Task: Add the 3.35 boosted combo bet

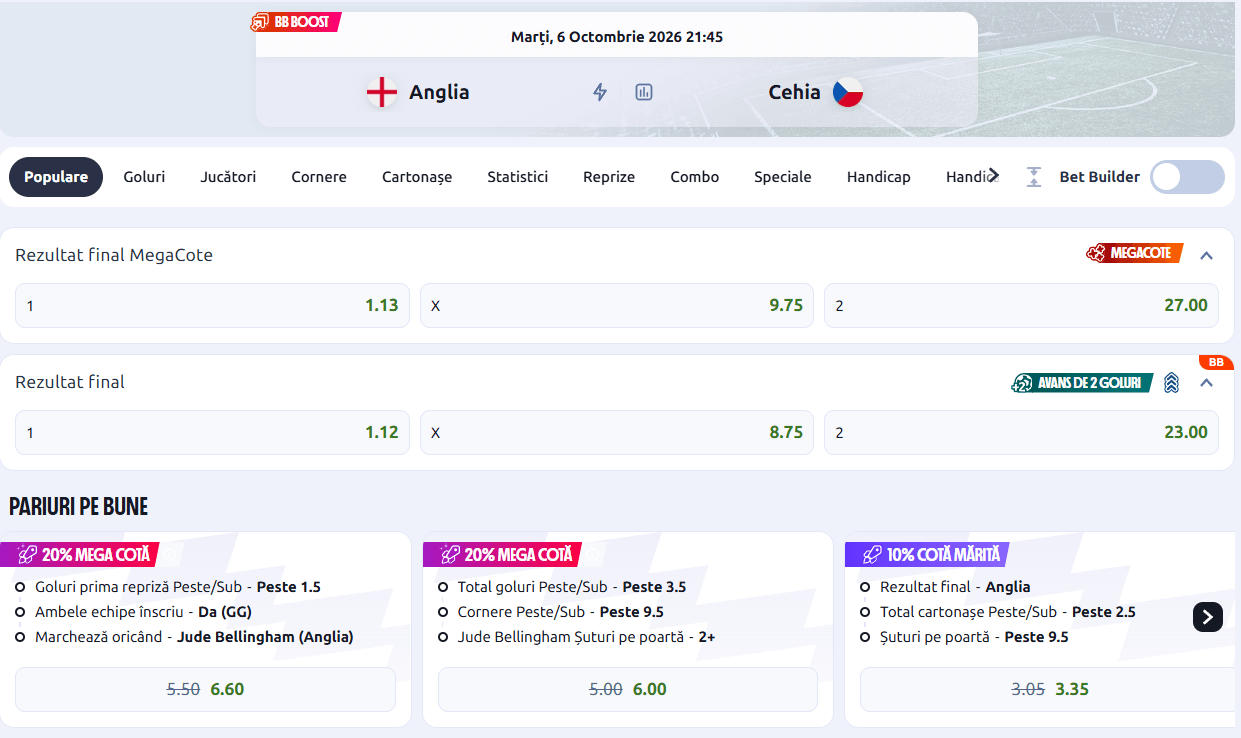Action: (1050, 689)
